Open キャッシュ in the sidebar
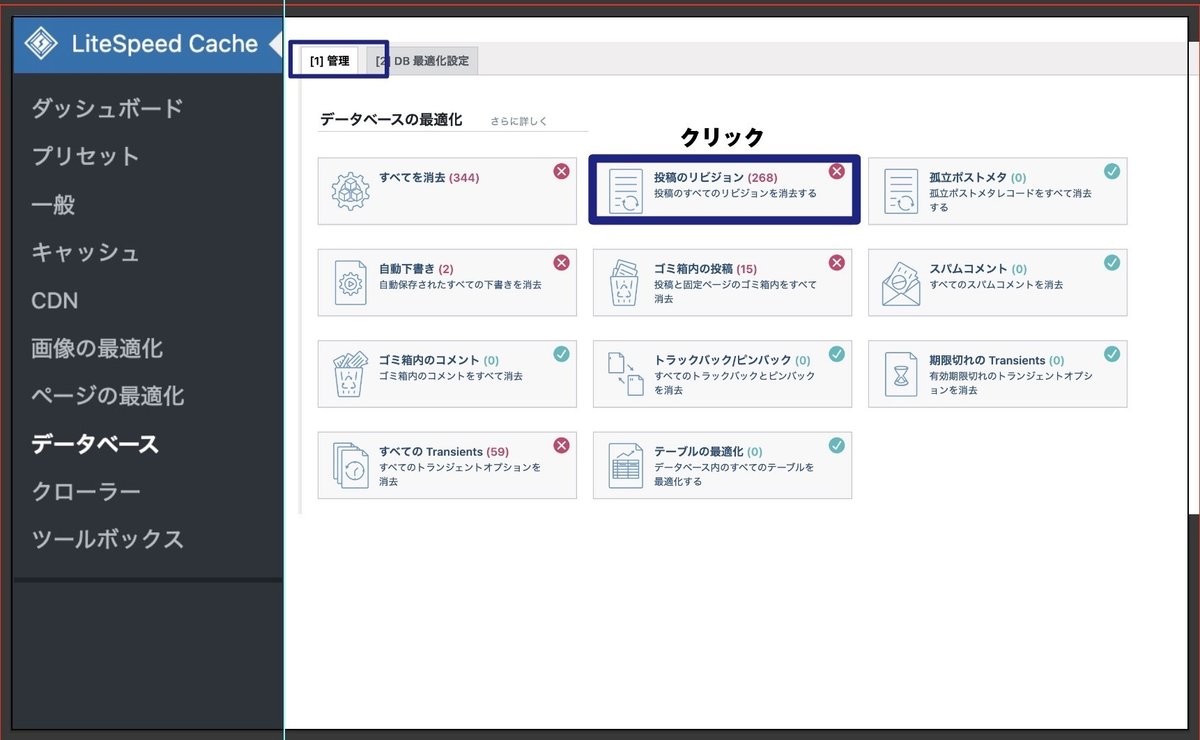 point(85,253)
